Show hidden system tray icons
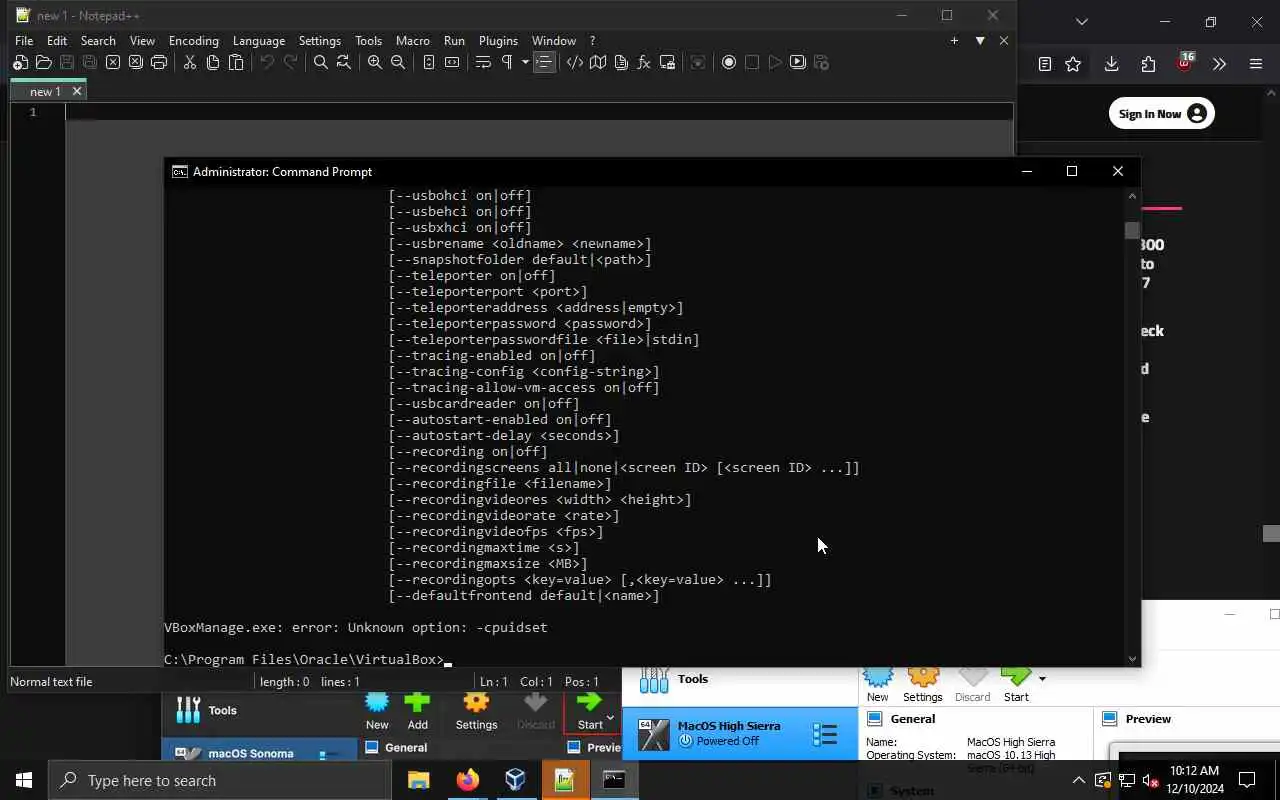 [1078, 780]
